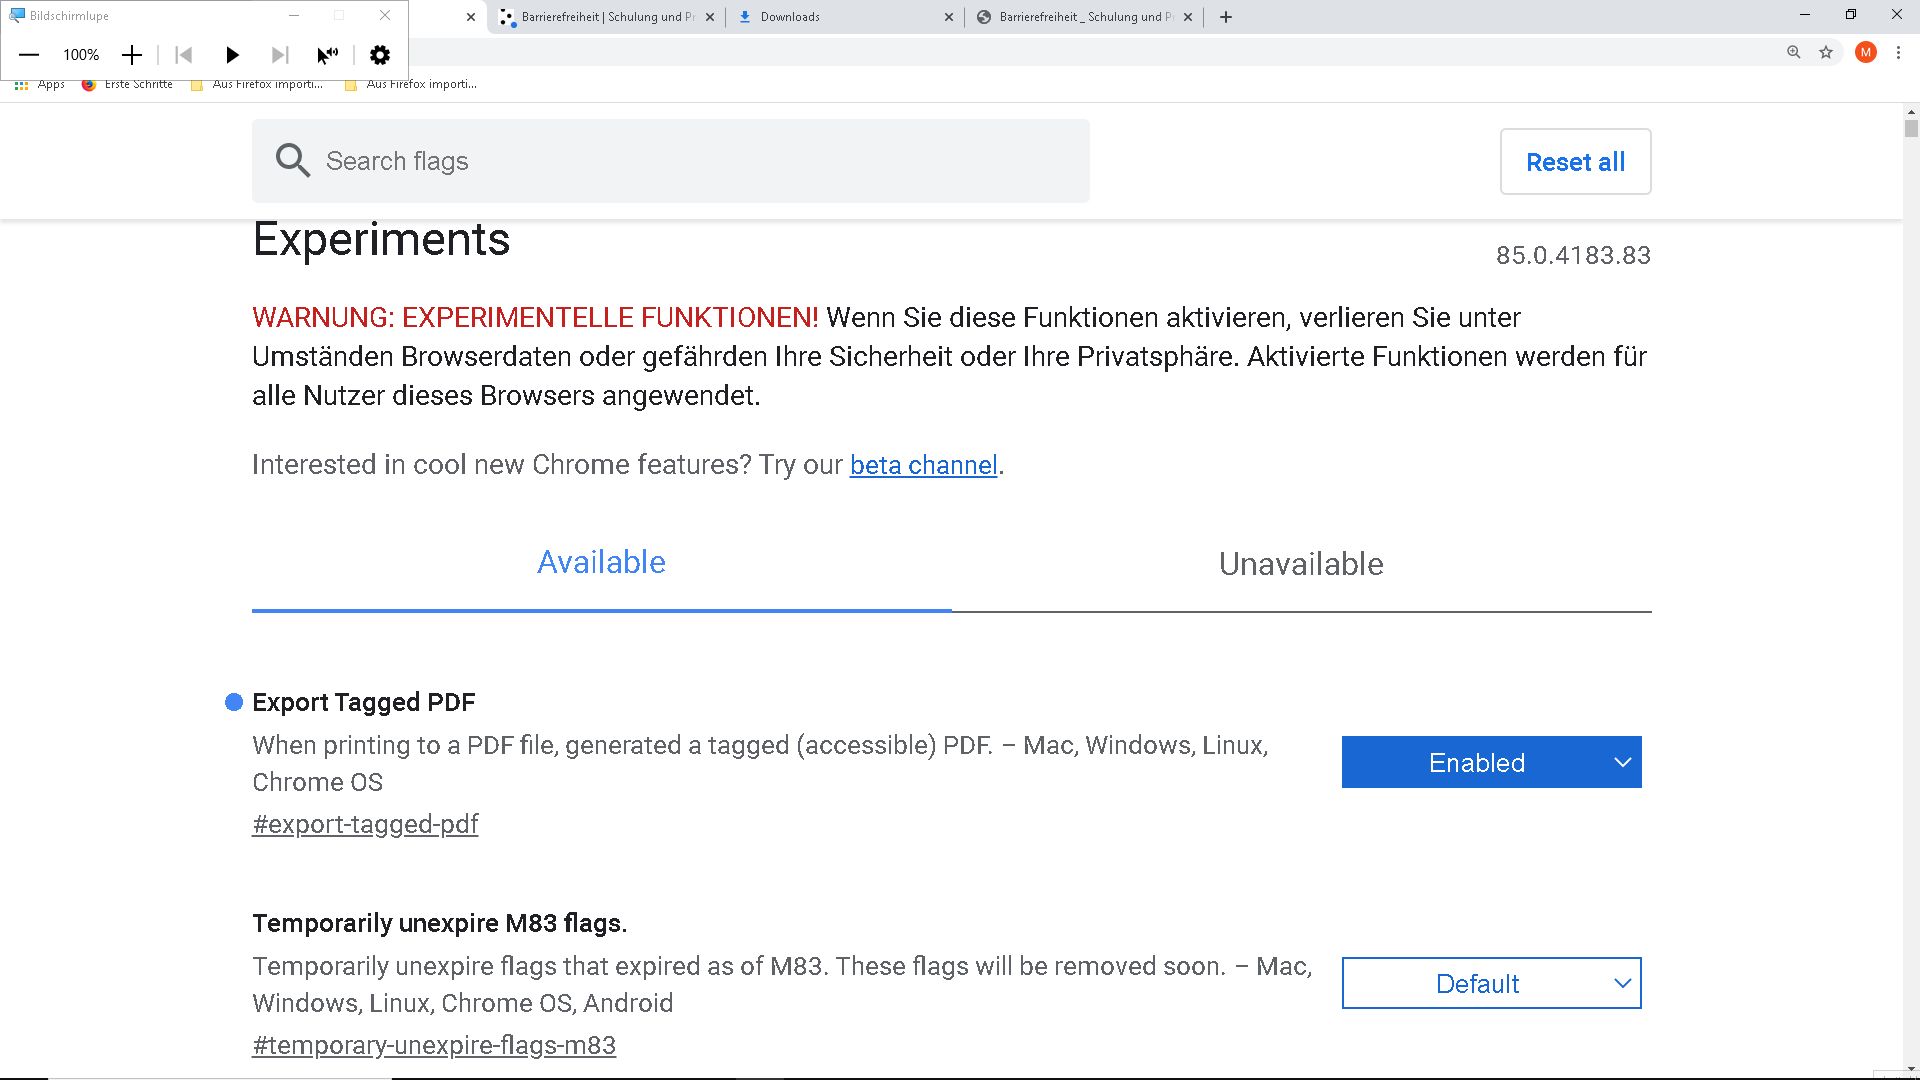The height and width of the screenshot is (1080, 1920).
Task: Open the profile avatar M
Action: (1865, 52)
